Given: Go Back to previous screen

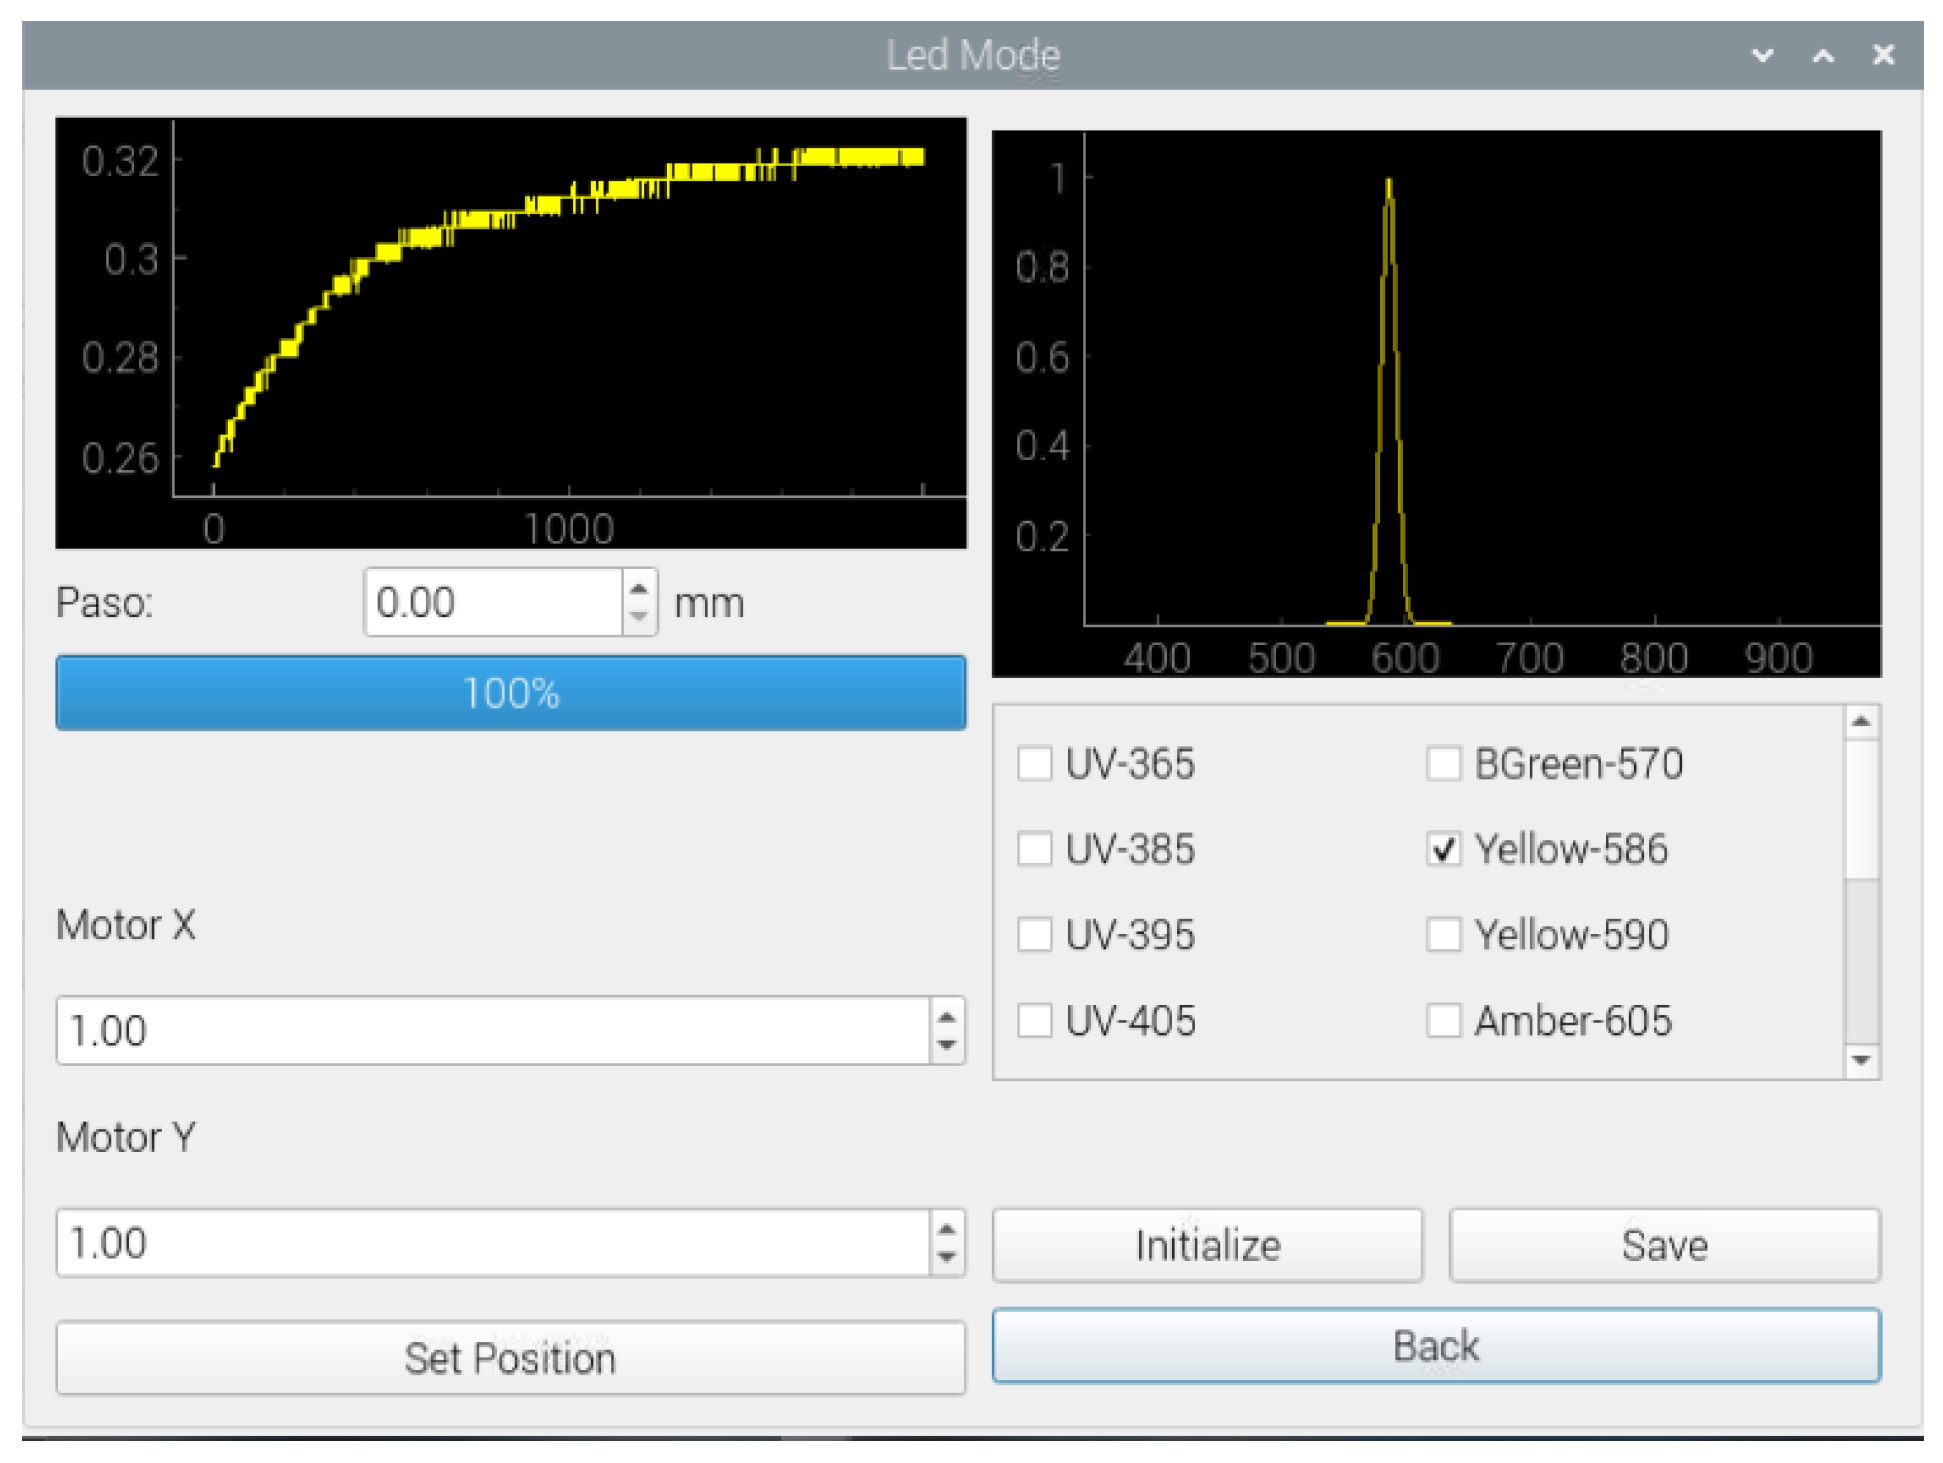Looking at the screenshot, I should [1436, 1346].
